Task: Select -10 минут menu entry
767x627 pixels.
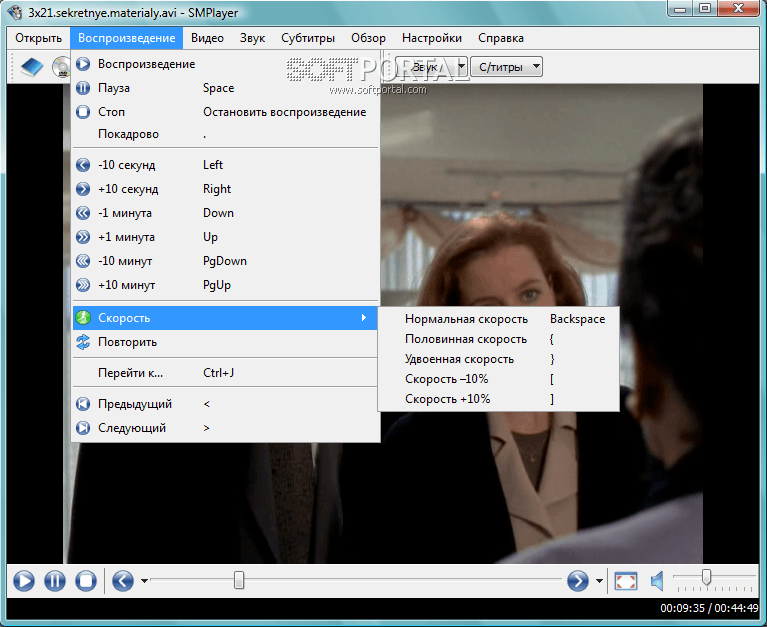Action: coord(225,261)
